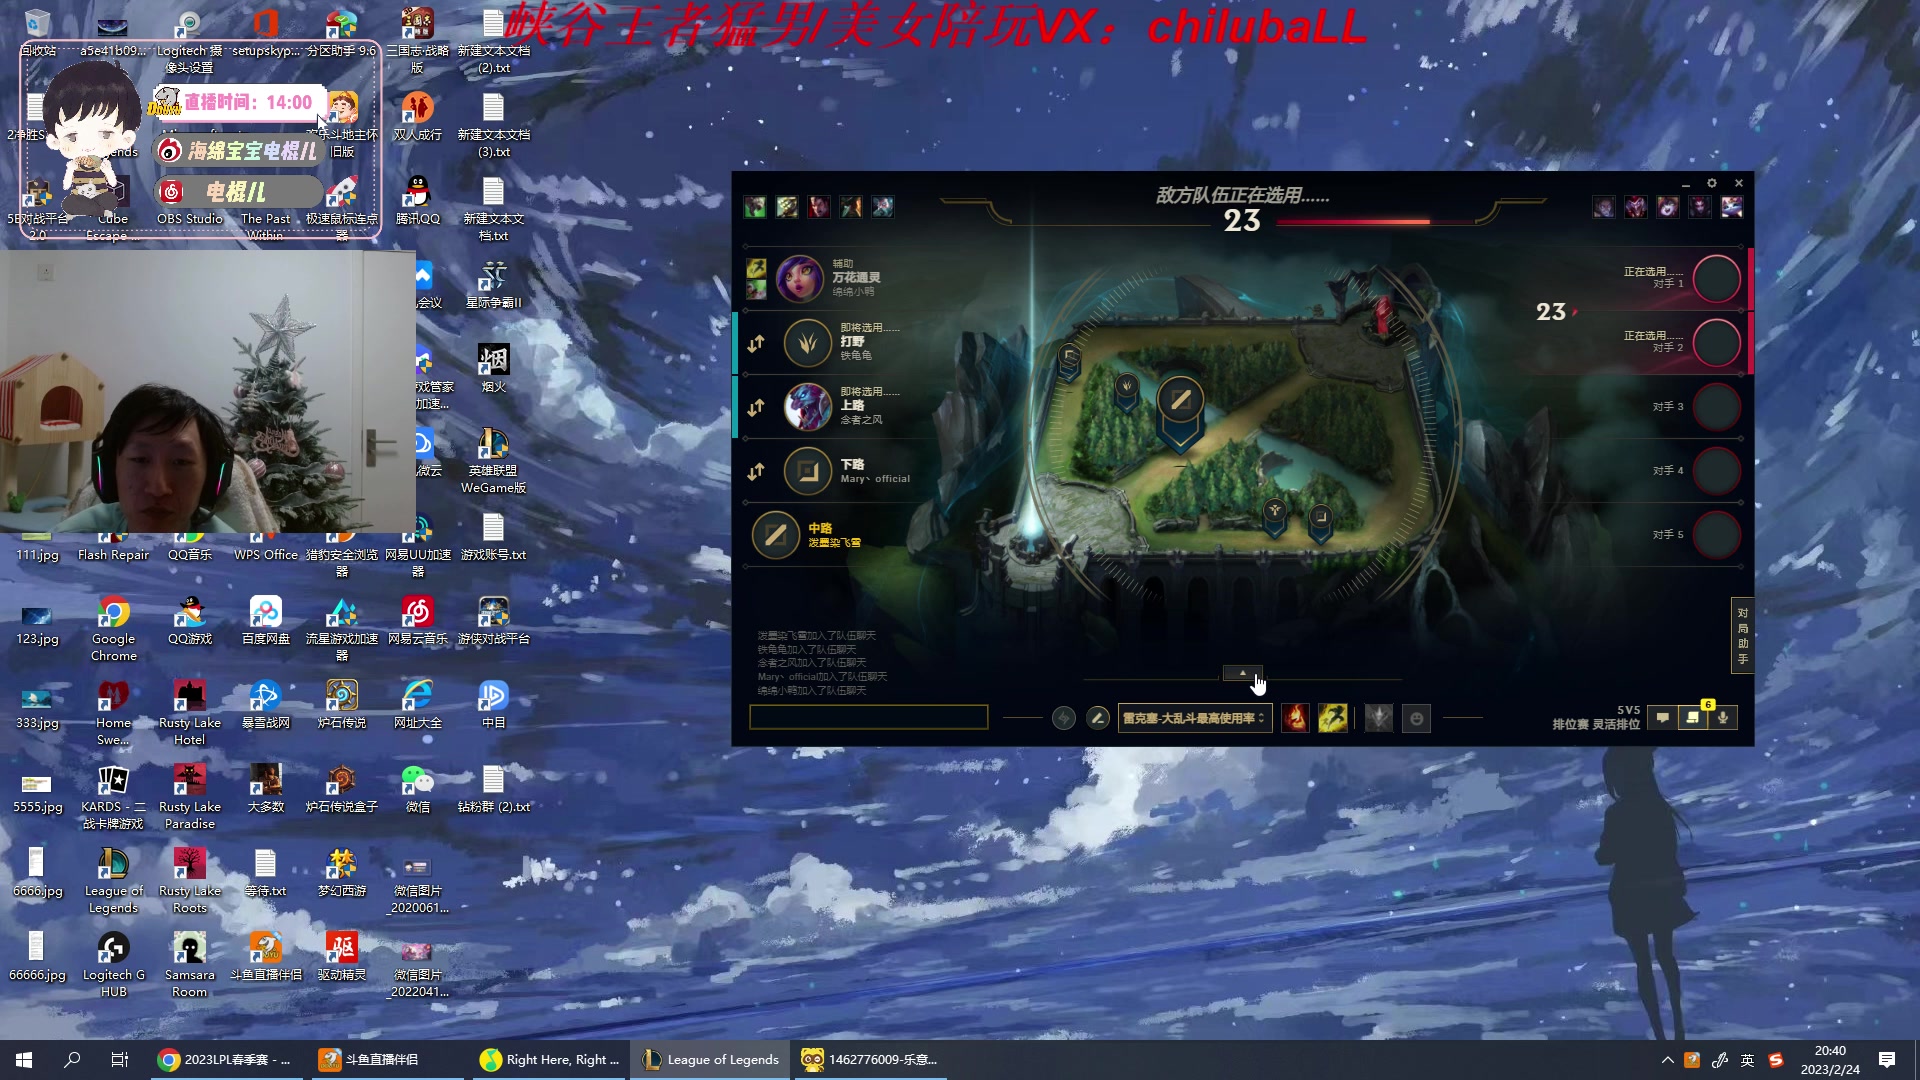
Task: Open League client settings gear
Action: click(1712, 183)
